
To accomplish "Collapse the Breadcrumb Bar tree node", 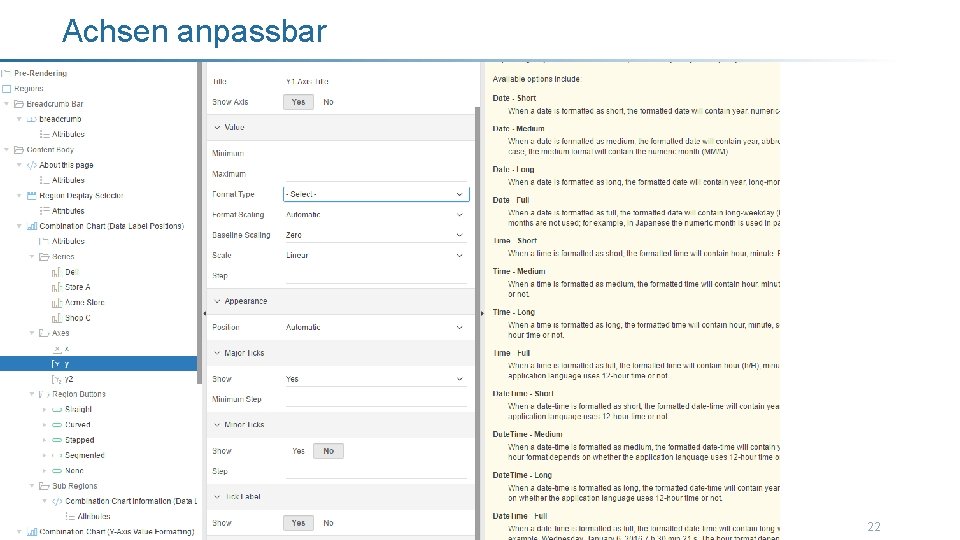I will pyautogui.click(x=7, y=104).
